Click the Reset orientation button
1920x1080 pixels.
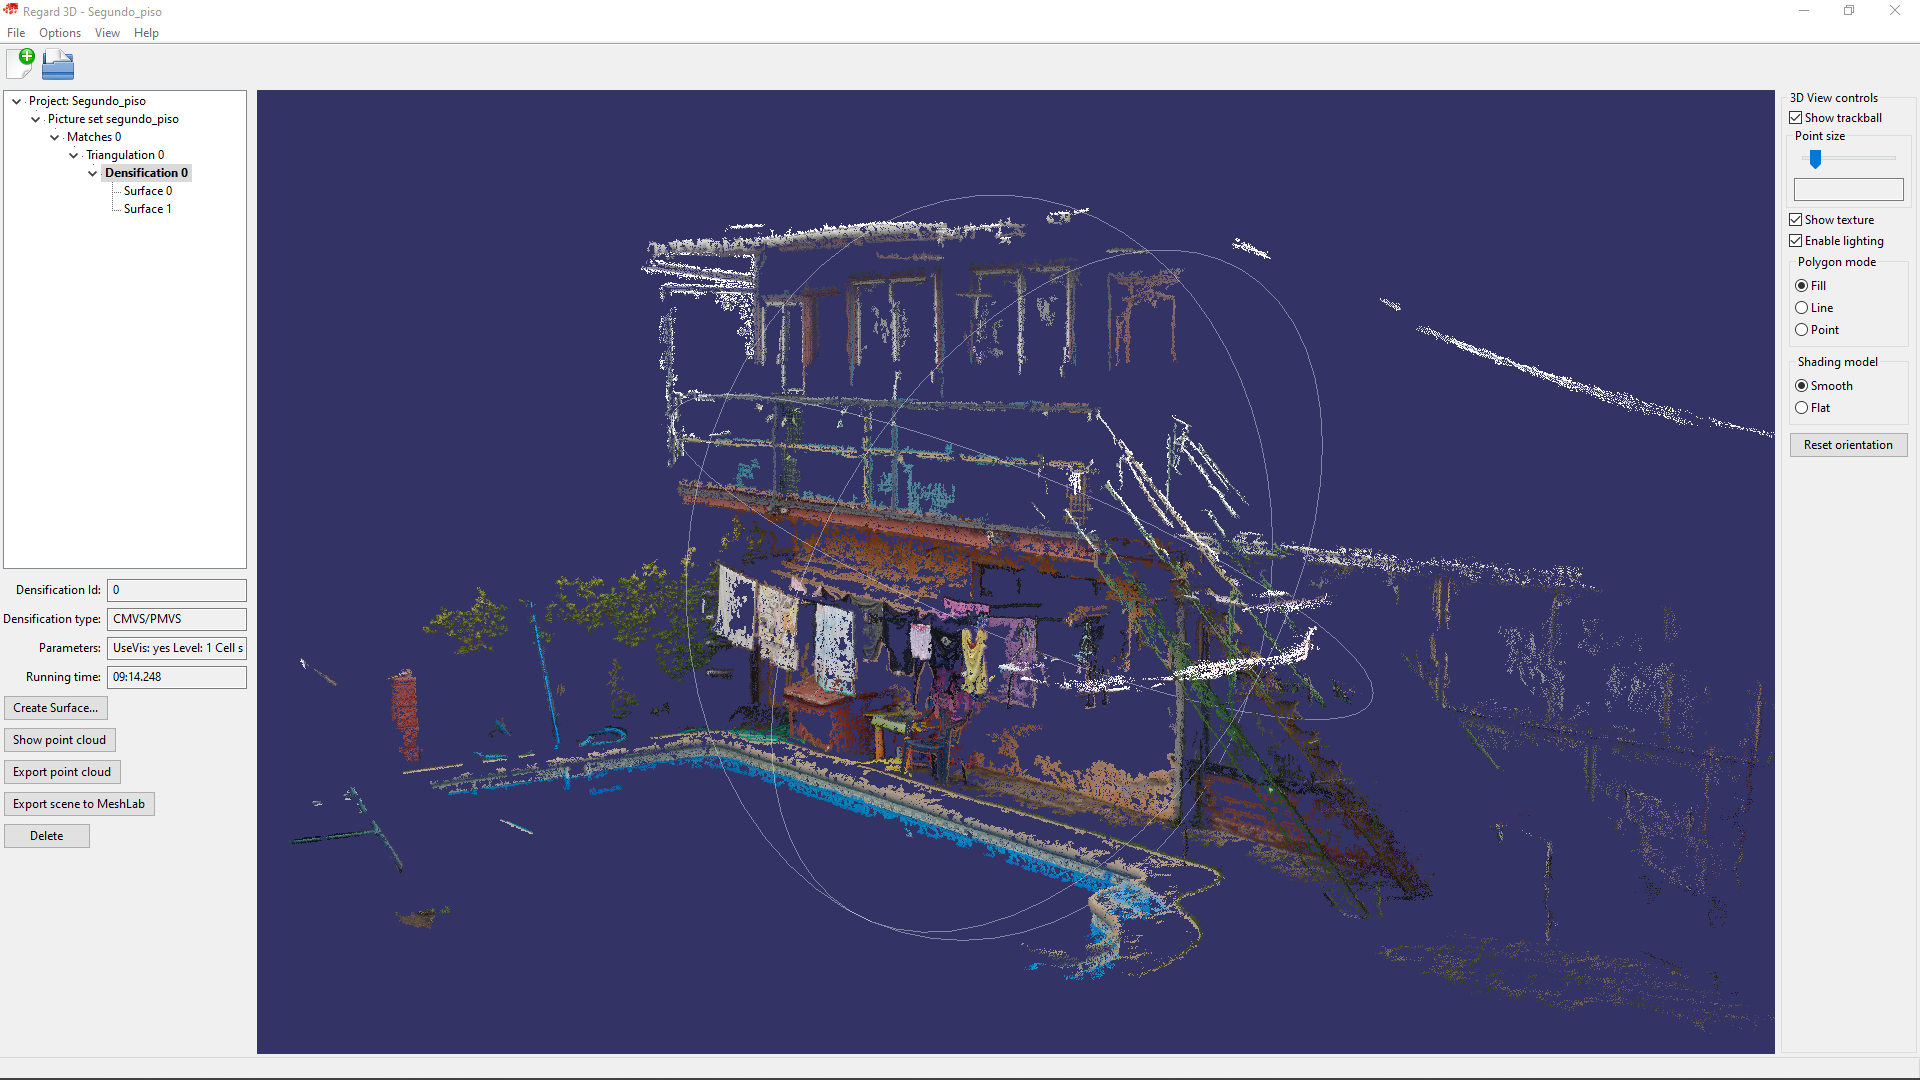pos(1847,444)
